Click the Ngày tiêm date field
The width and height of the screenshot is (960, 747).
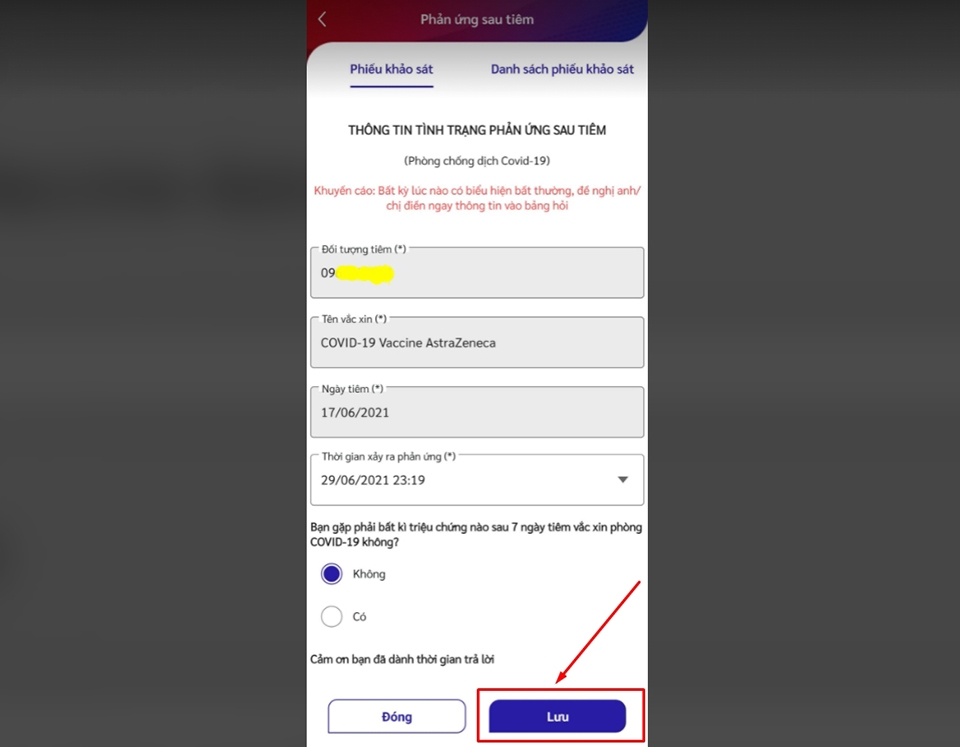[x=477, y=412]
